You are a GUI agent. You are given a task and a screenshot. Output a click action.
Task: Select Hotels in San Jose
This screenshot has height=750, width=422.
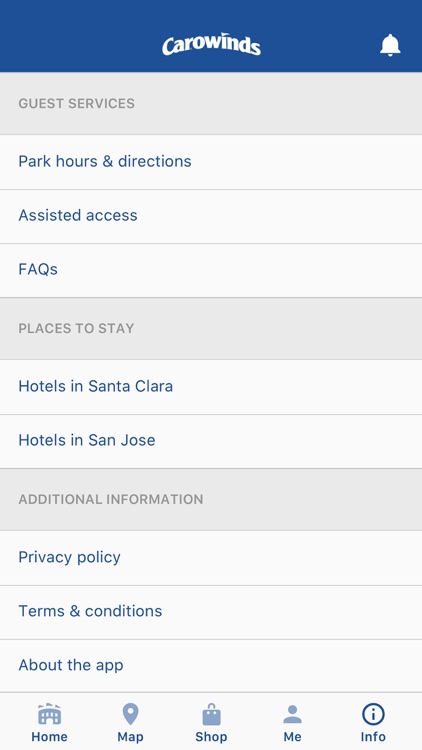click(211, 441)
